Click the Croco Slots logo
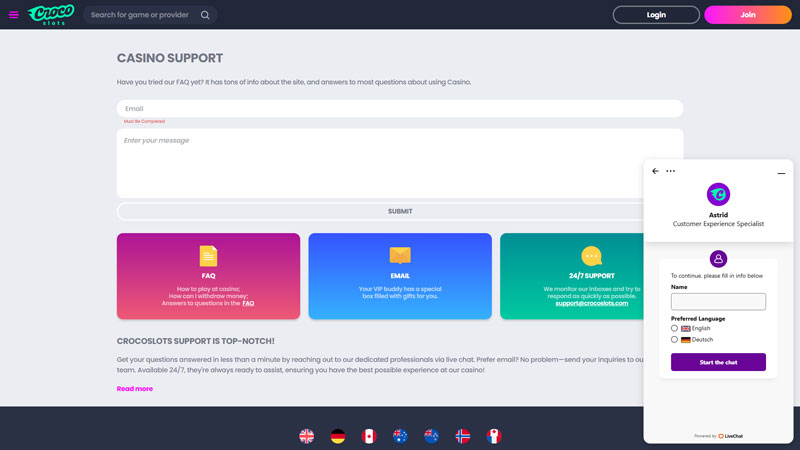 [x=52, y=15]
